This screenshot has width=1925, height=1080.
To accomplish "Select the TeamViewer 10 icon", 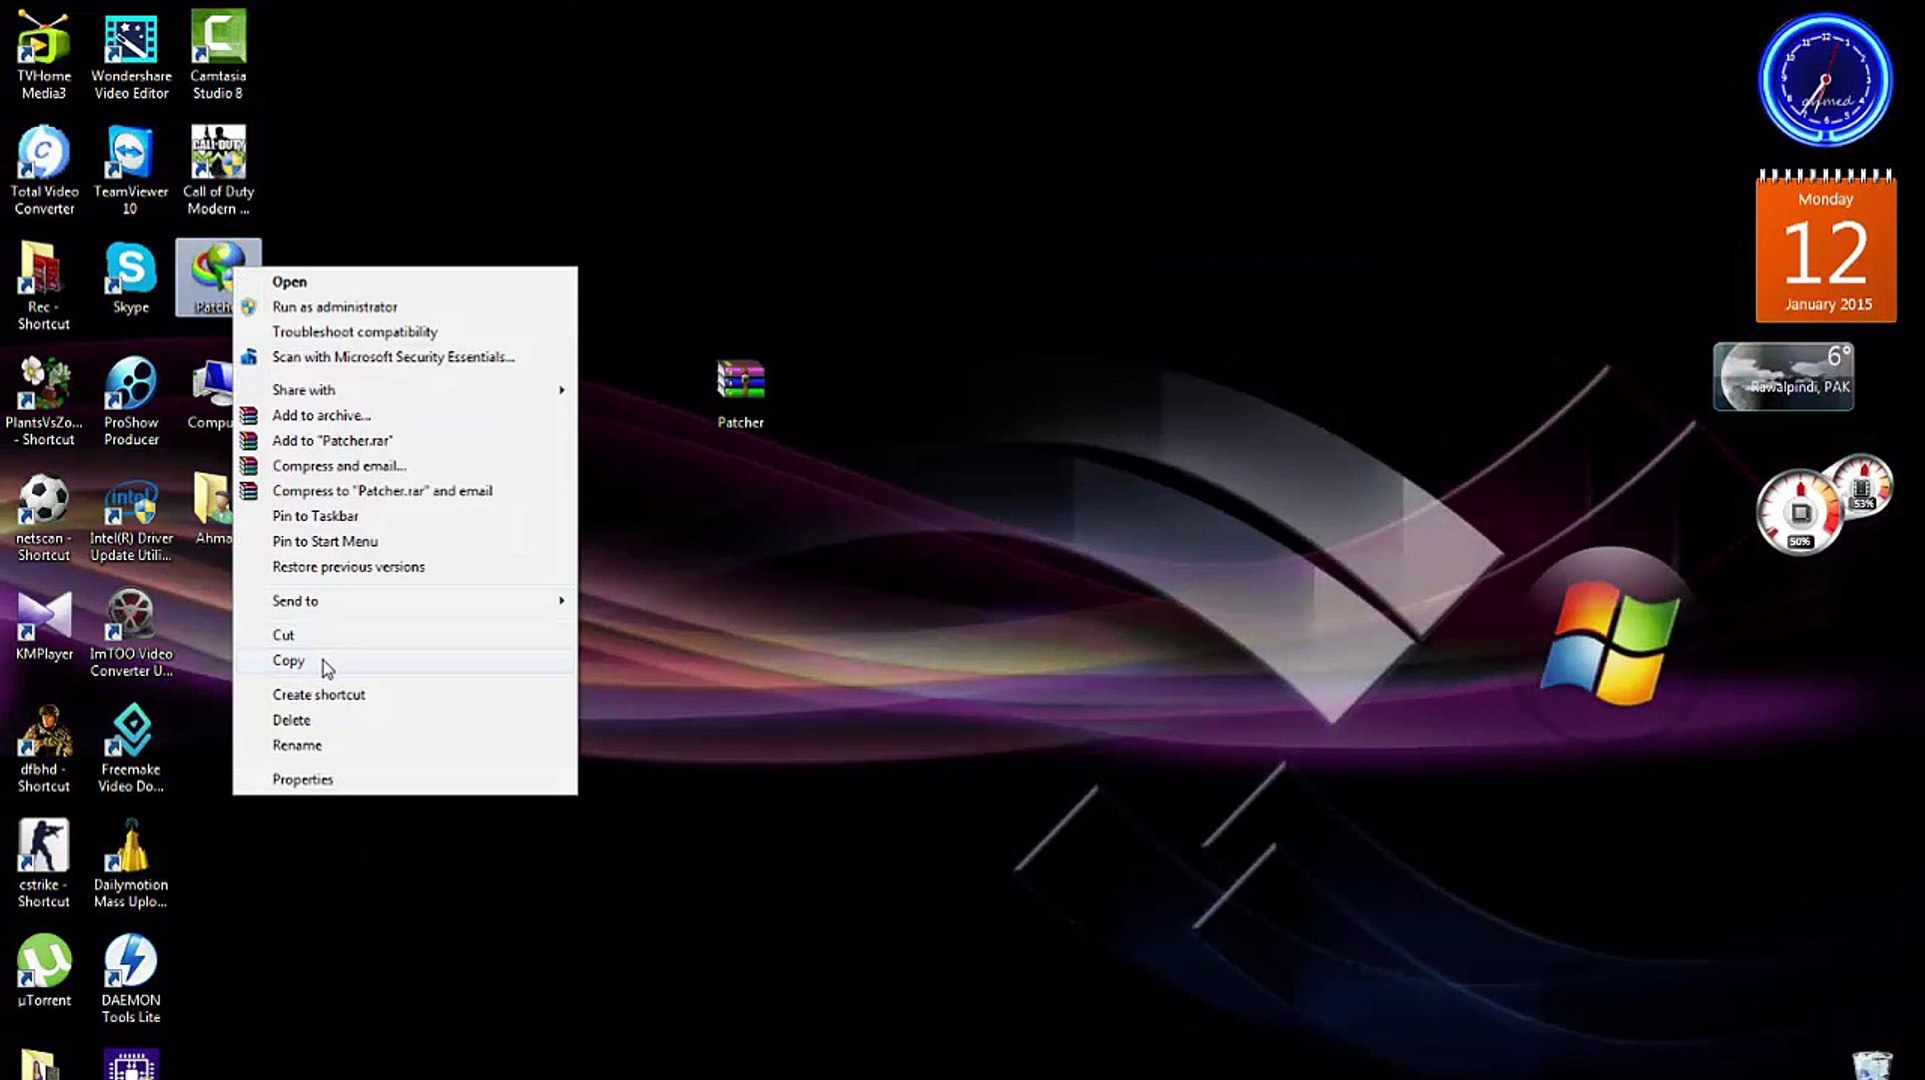I will [131, 170].
